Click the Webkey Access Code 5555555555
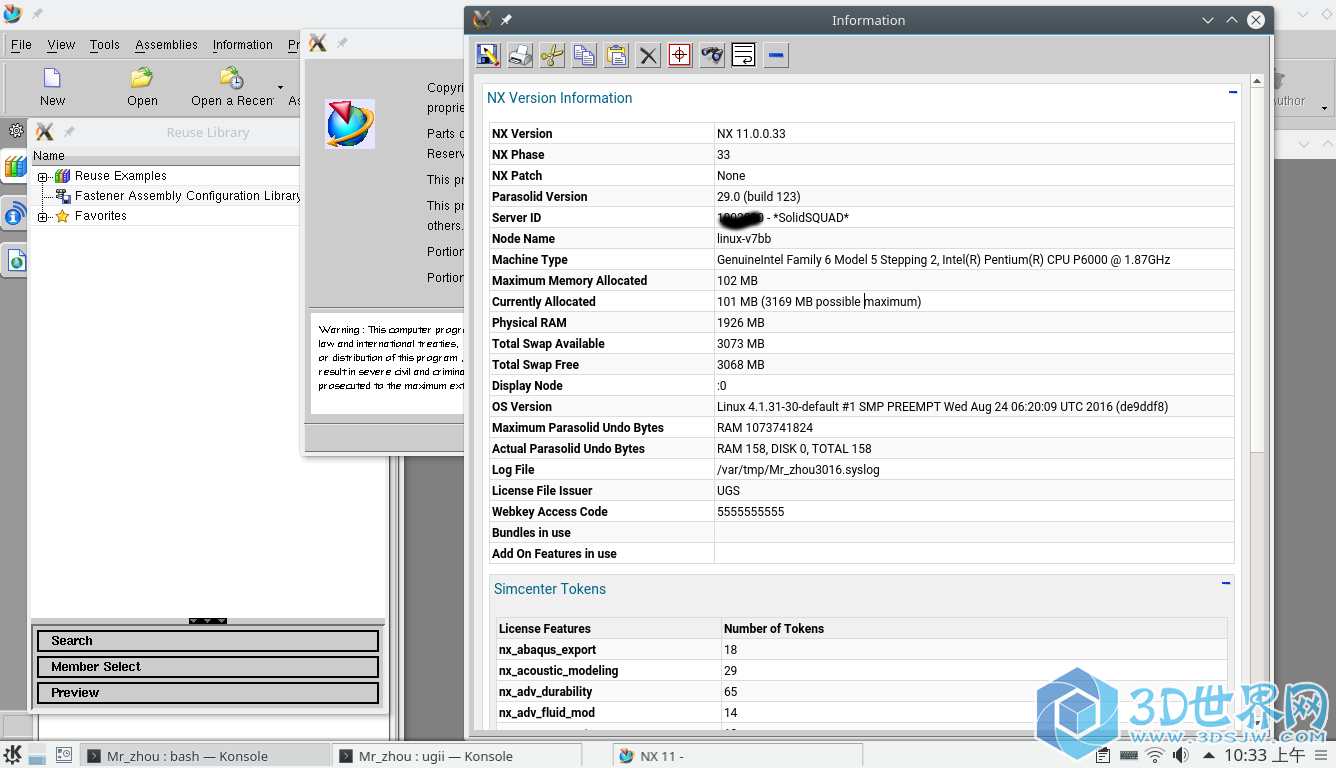This screenshot has width=1336, height=768. click(750, 512)
